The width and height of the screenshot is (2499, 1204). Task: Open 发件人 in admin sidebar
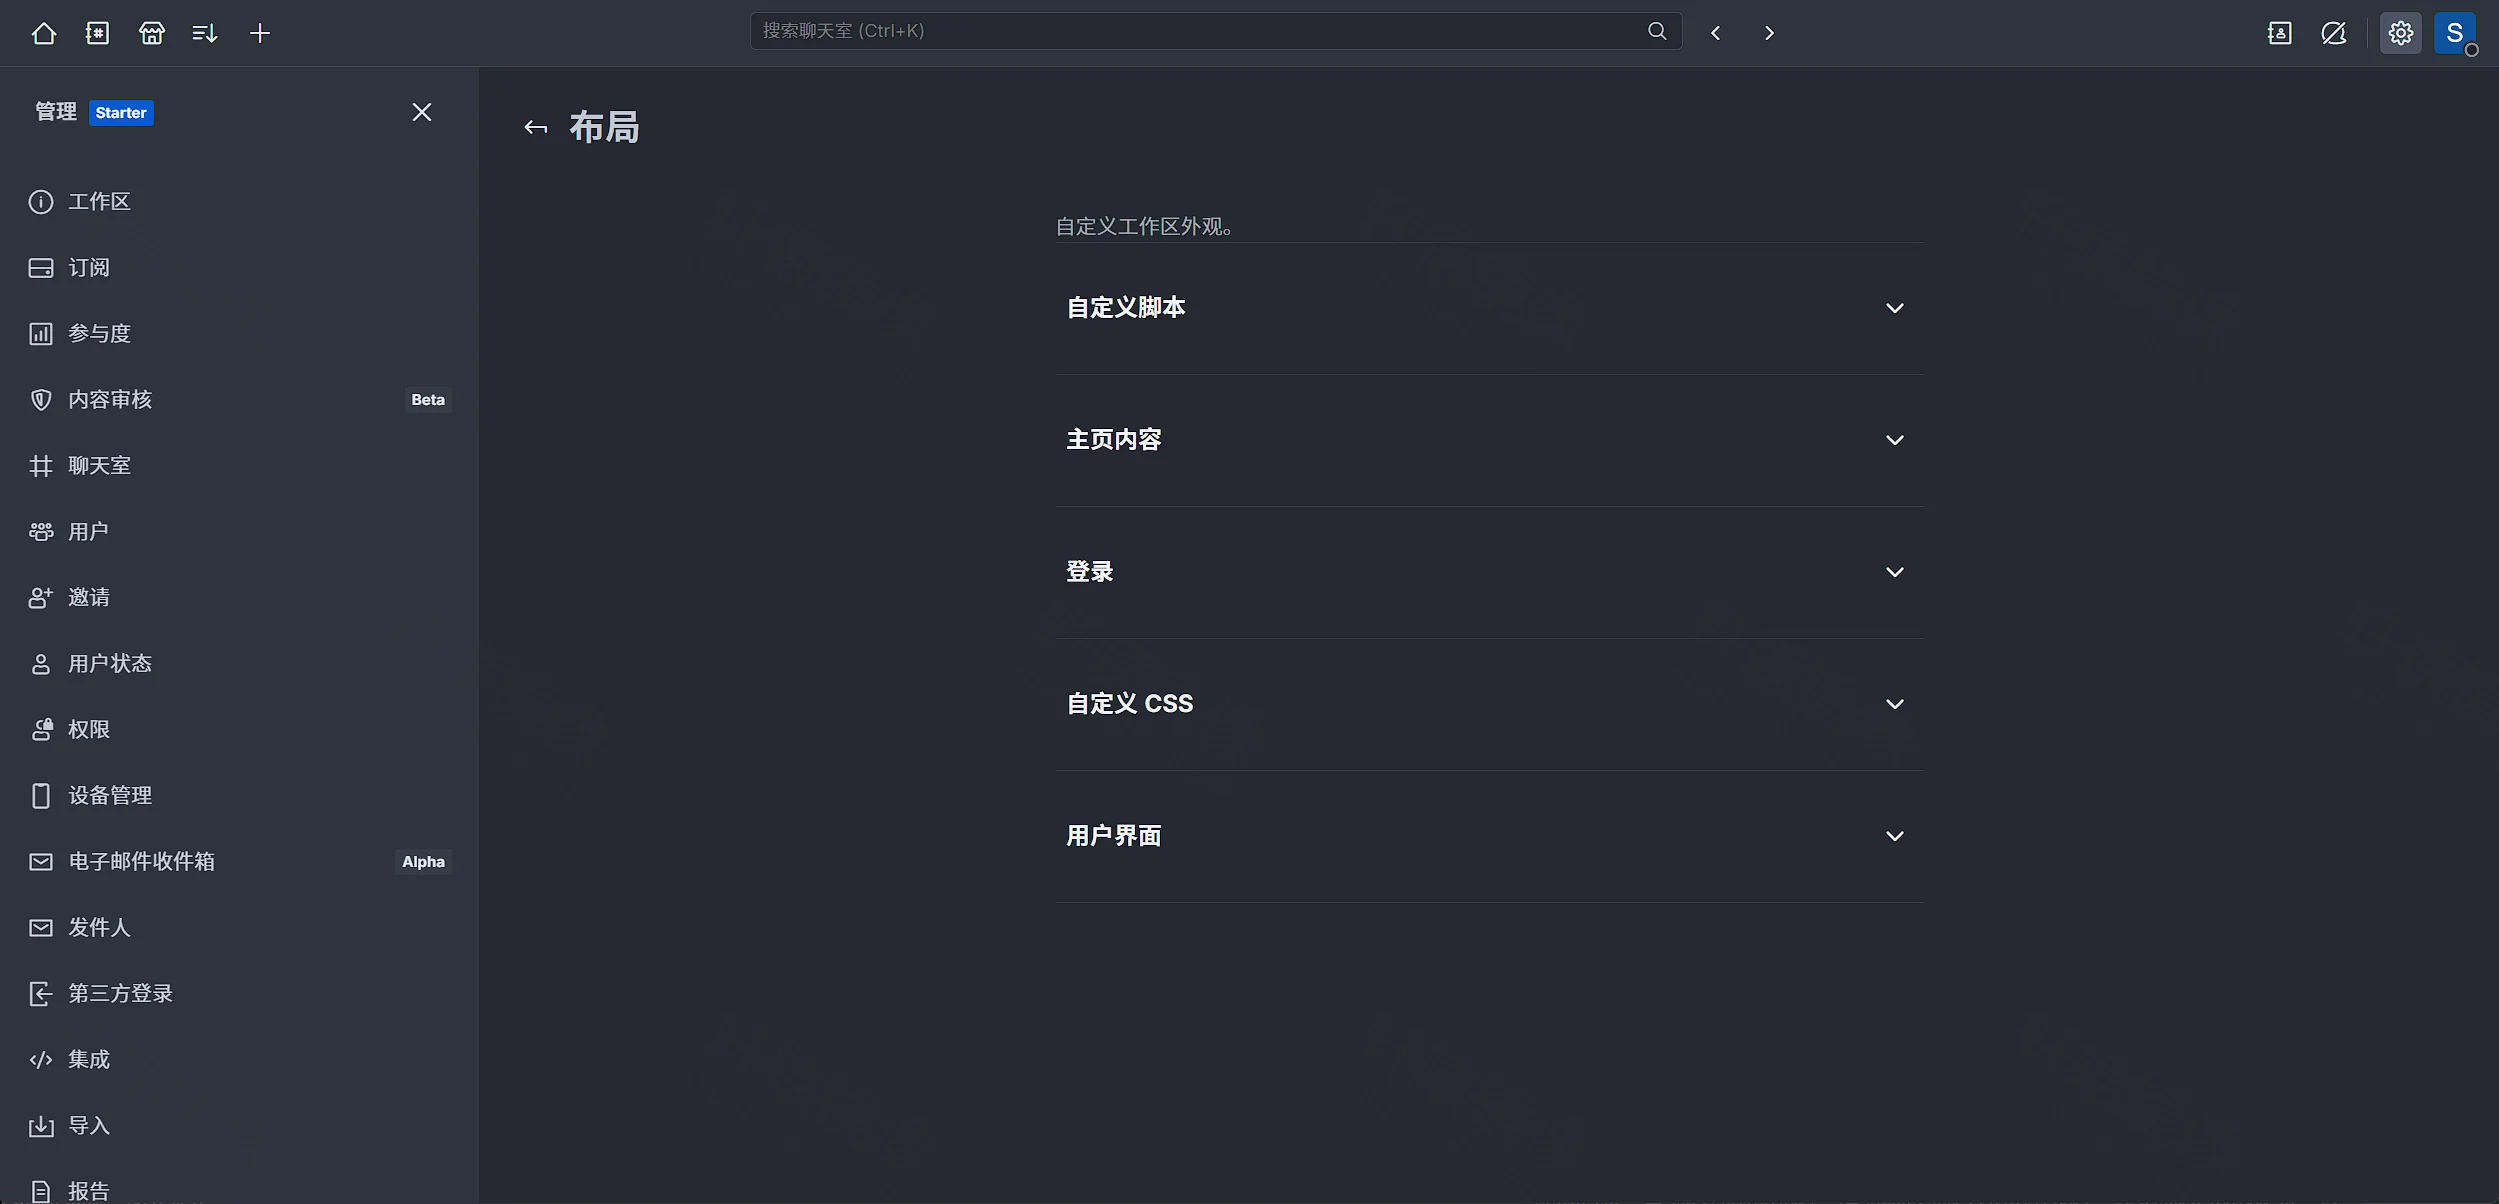click(239, 928)
